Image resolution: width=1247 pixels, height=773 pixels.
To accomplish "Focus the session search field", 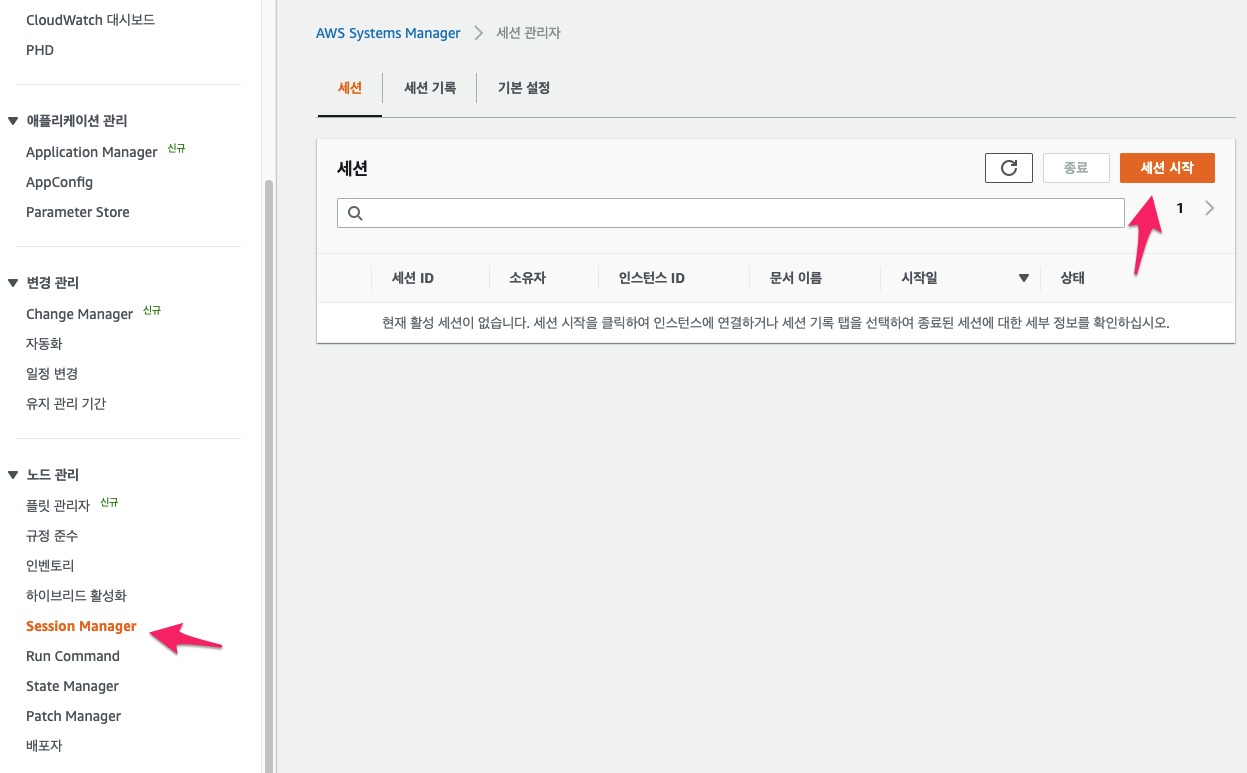I will coord(731,213).
